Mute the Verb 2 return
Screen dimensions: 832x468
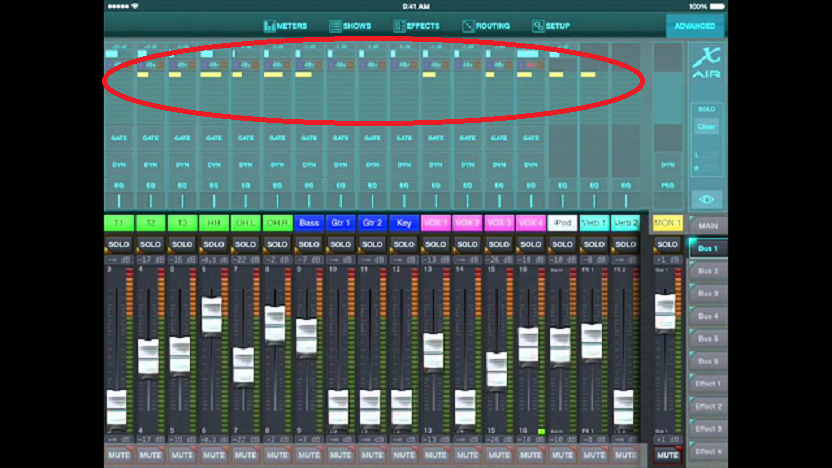pos(626,455)
